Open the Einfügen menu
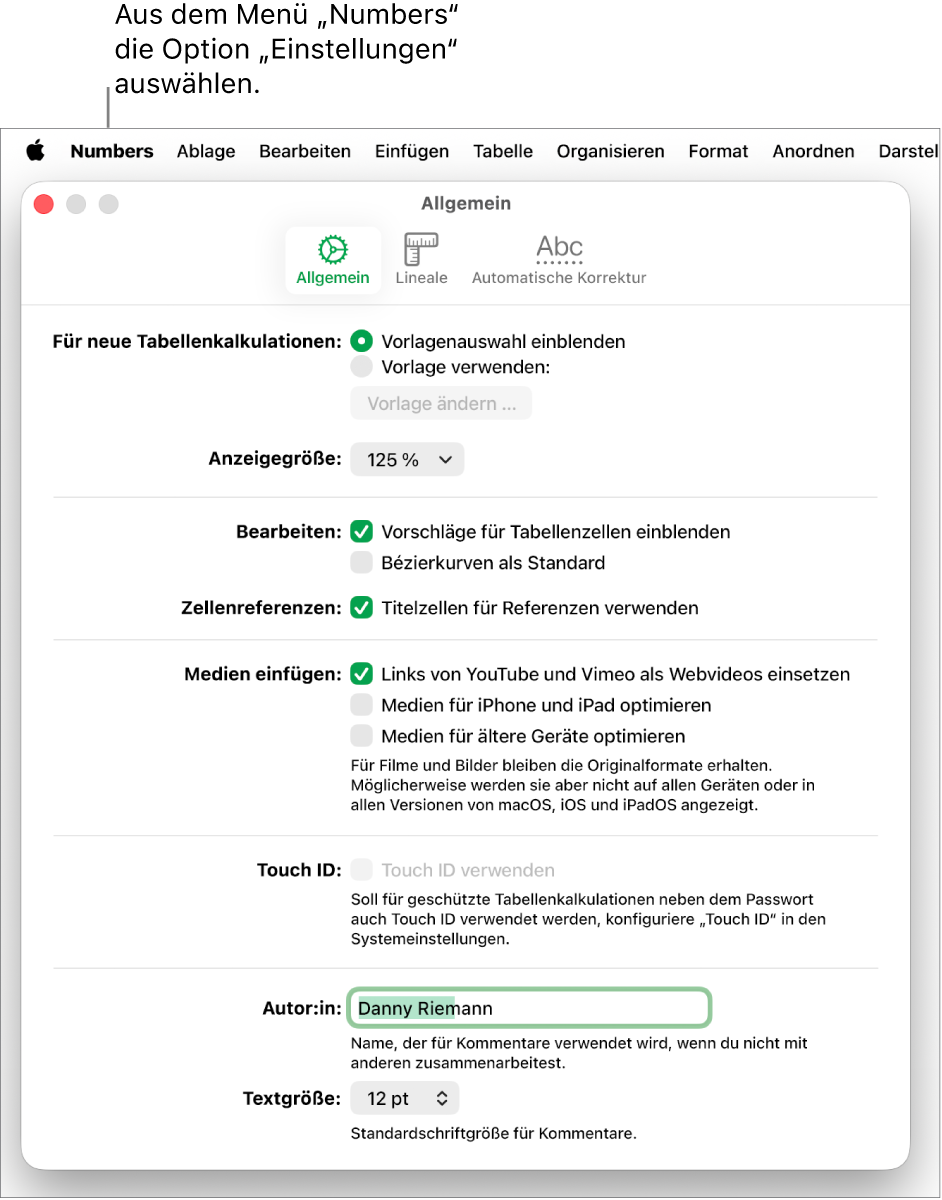The width and height of the screenshot is (942, 1200). point(412,151)
